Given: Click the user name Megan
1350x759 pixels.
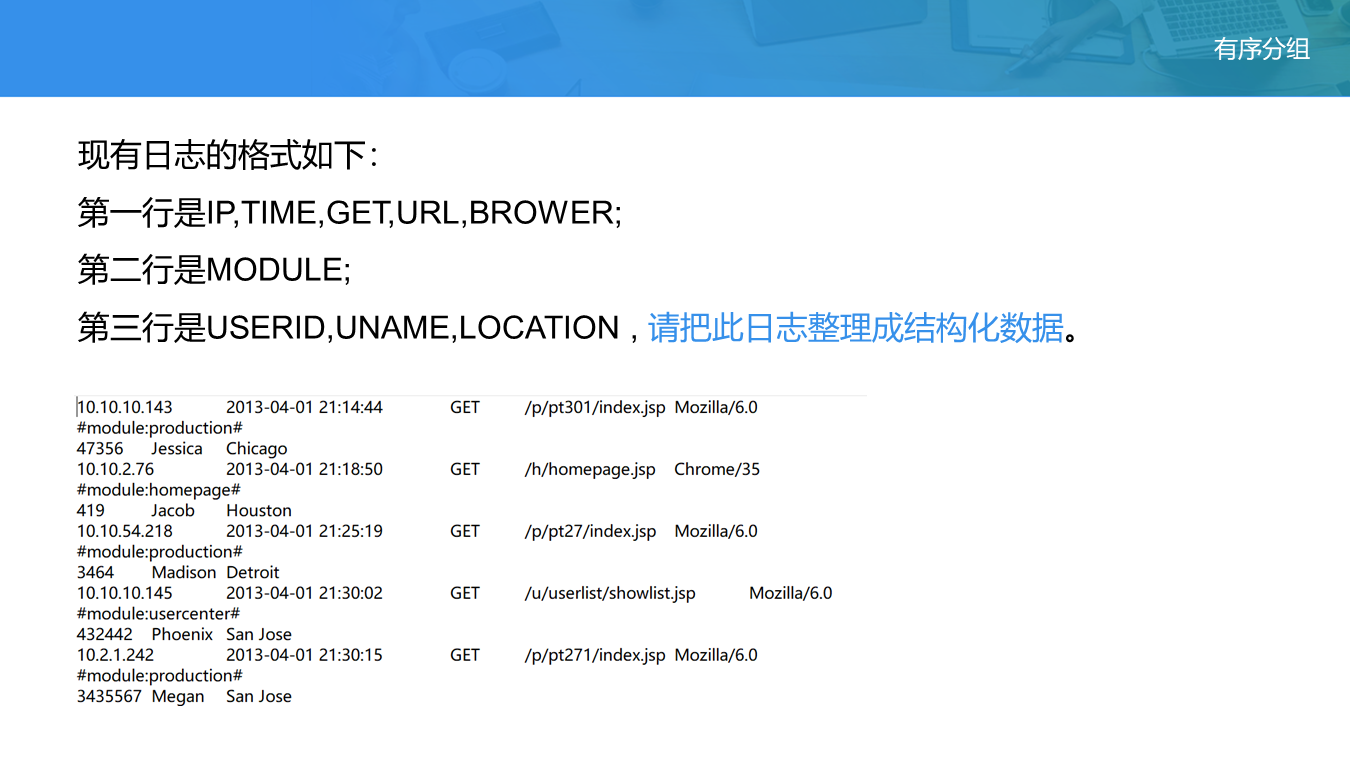Looking at the screenshot, I should pyautogui.click(x=178, y=697).
